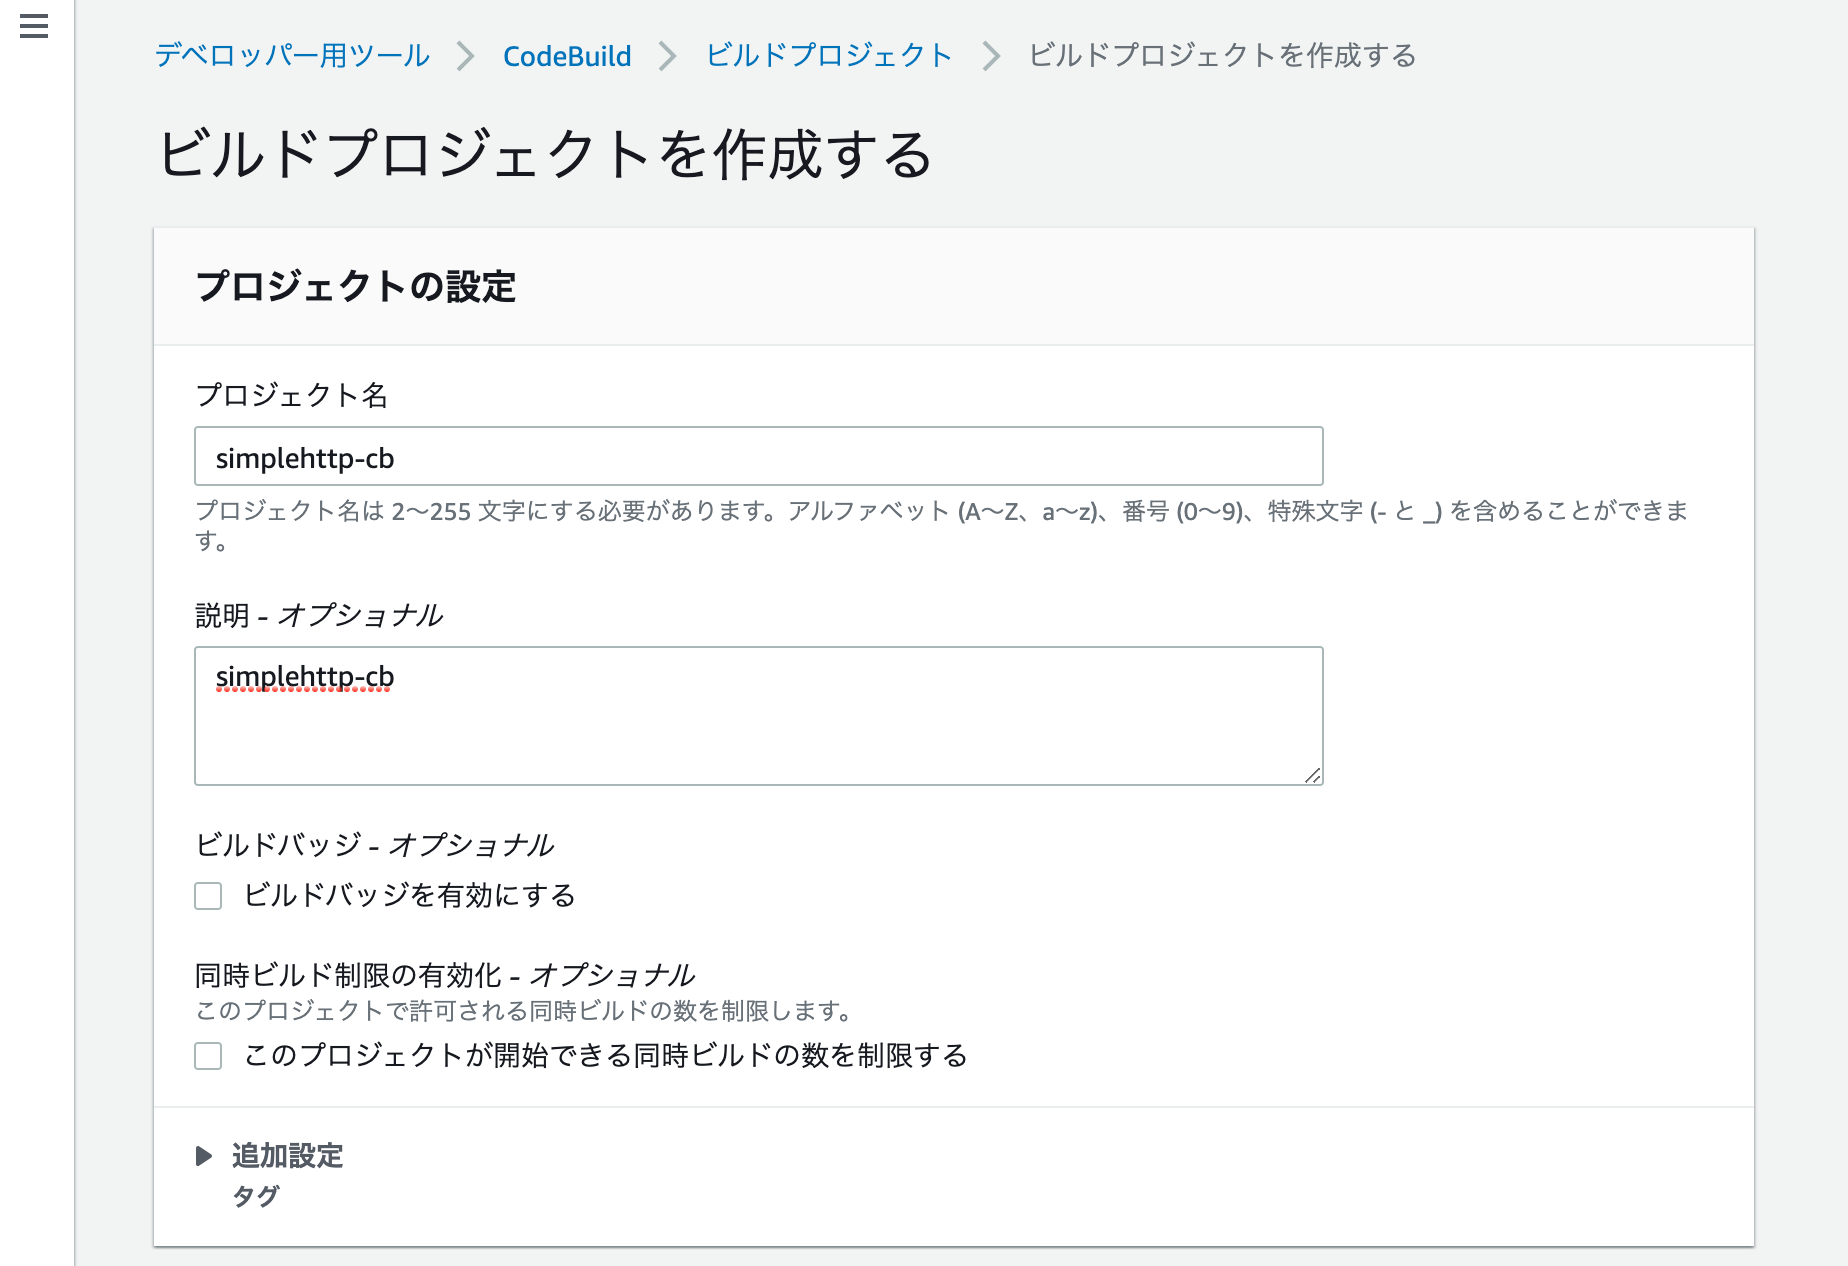Screen dimensions: 1848x1266
Task: Place cursor in the 説明 description textarea
Action: [x=759, y=715]
